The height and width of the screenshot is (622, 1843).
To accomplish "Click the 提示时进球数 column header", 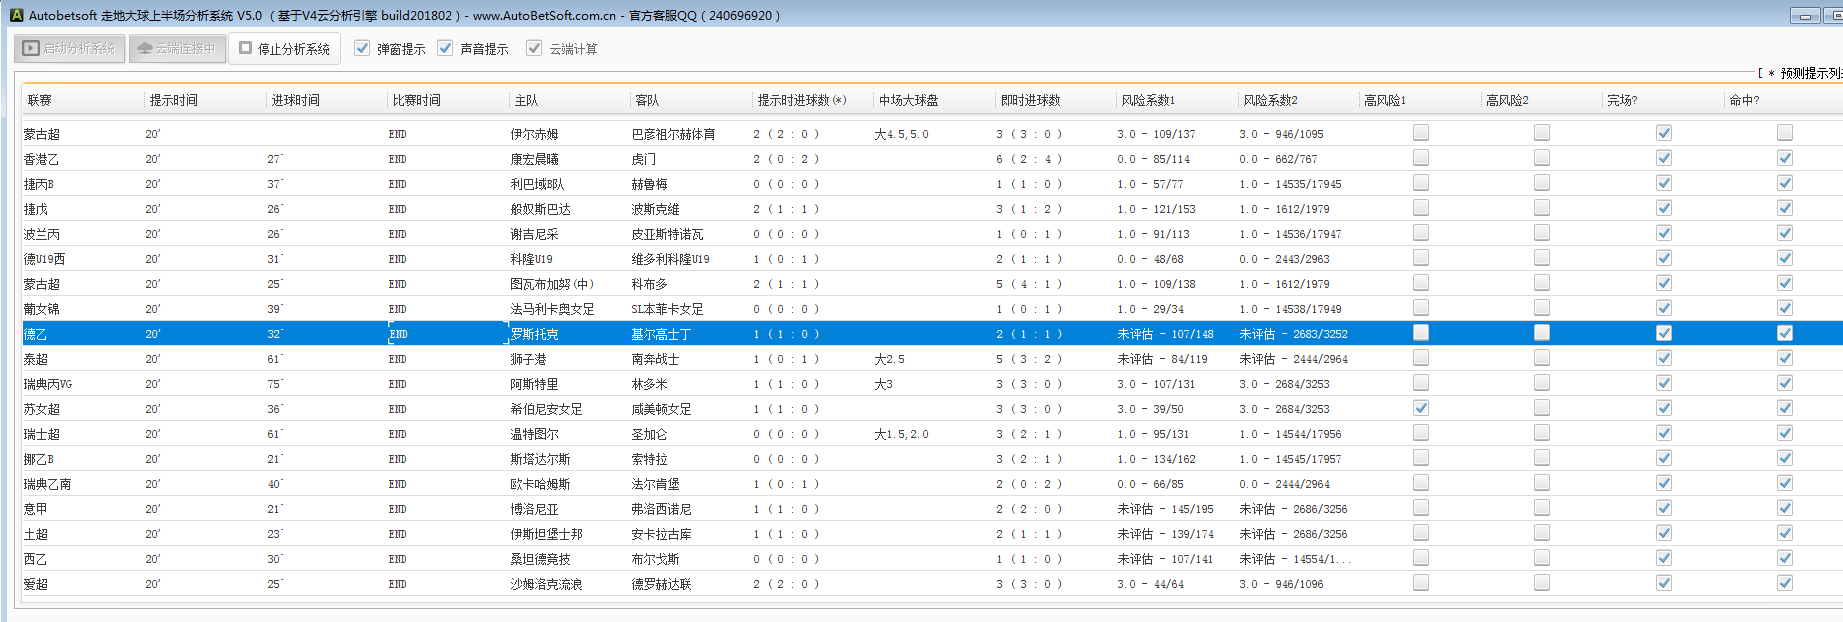I will (801, 100).
